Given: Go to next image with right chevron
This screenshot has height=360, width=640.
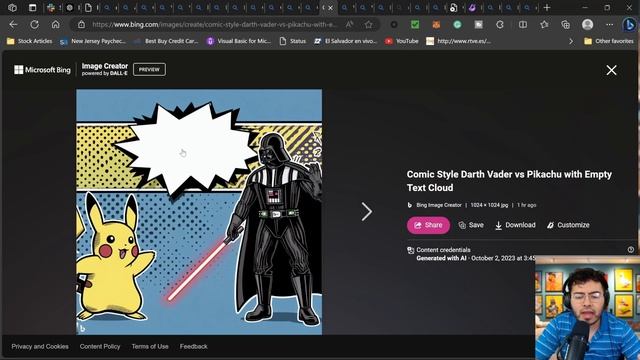Looking at the screenshot, I should 367,211.
